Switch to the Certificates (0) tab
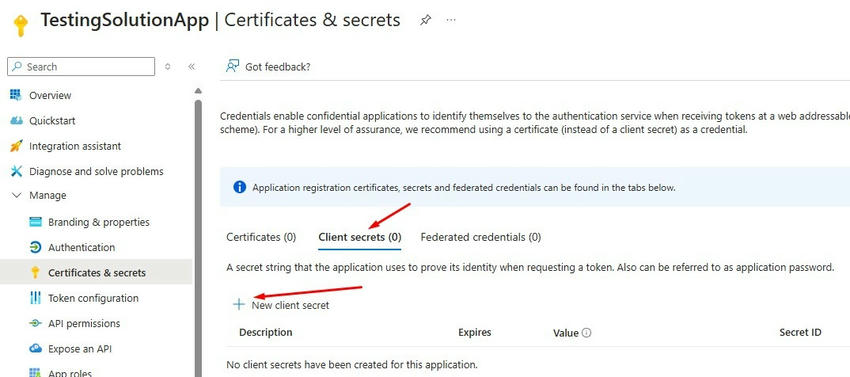Screen dimensions: 850x377 pyautogui.click(x=261, y=237)
